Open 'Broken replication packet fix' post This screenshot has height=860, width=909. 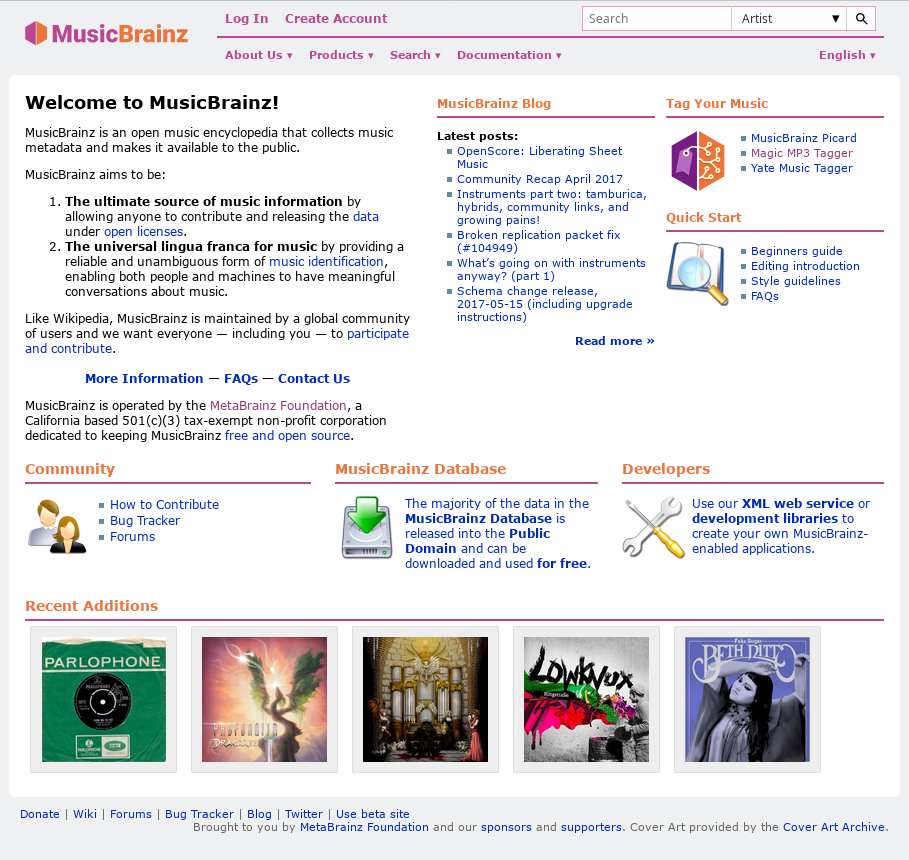click(x=539, y=241)
